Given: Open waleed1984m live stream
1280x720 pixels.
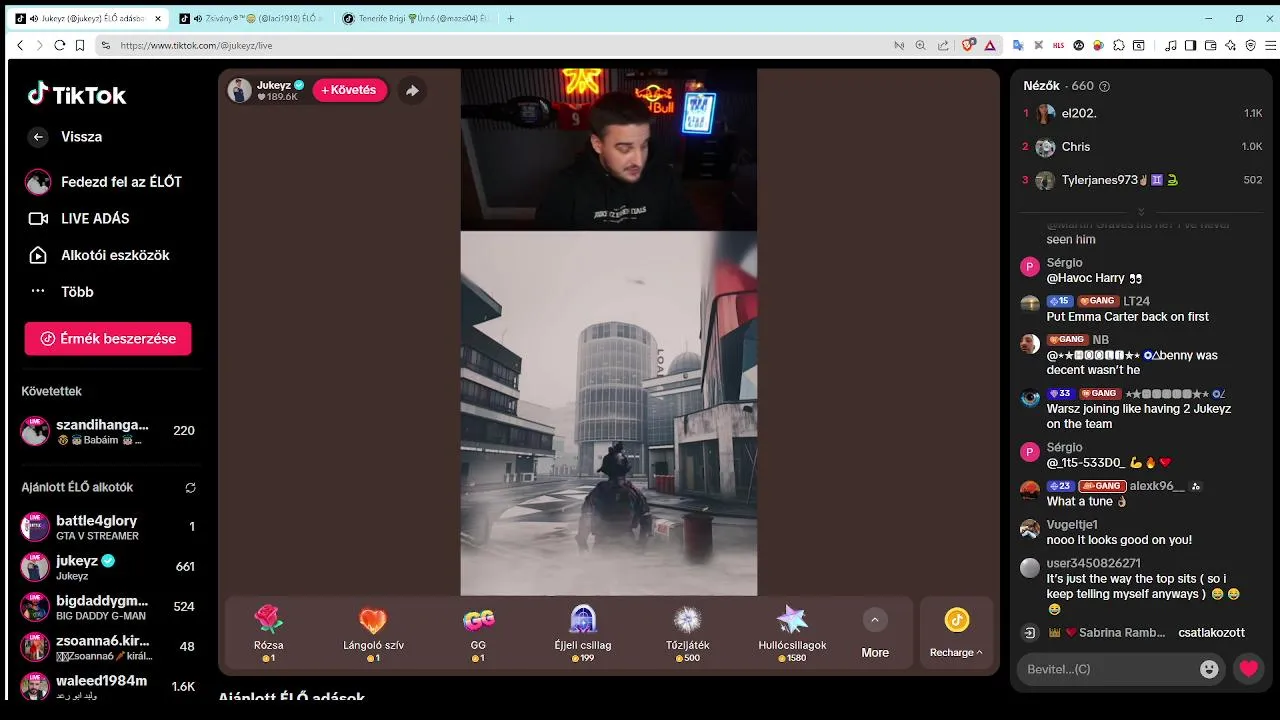Looking at the screenshot, I should [108, 687].
